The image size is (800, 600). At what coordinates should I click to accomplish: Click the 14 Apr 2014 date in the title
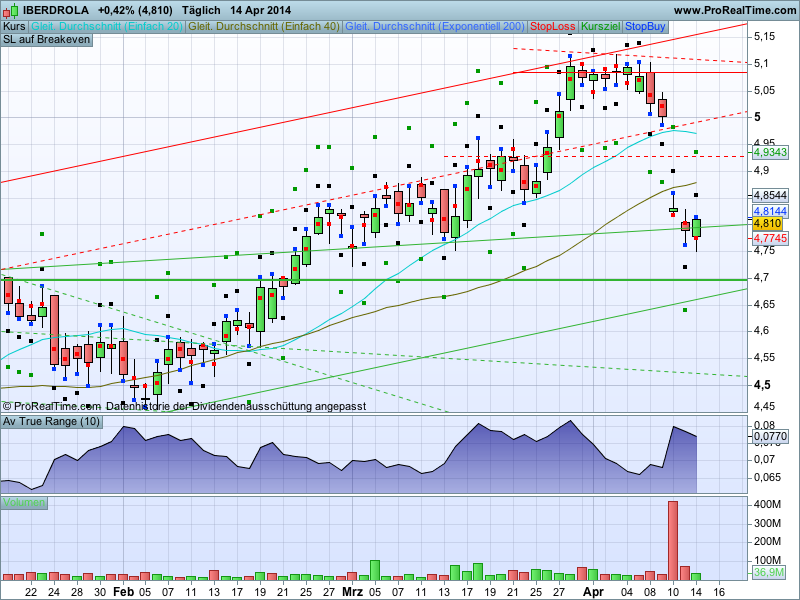(260, 10)
